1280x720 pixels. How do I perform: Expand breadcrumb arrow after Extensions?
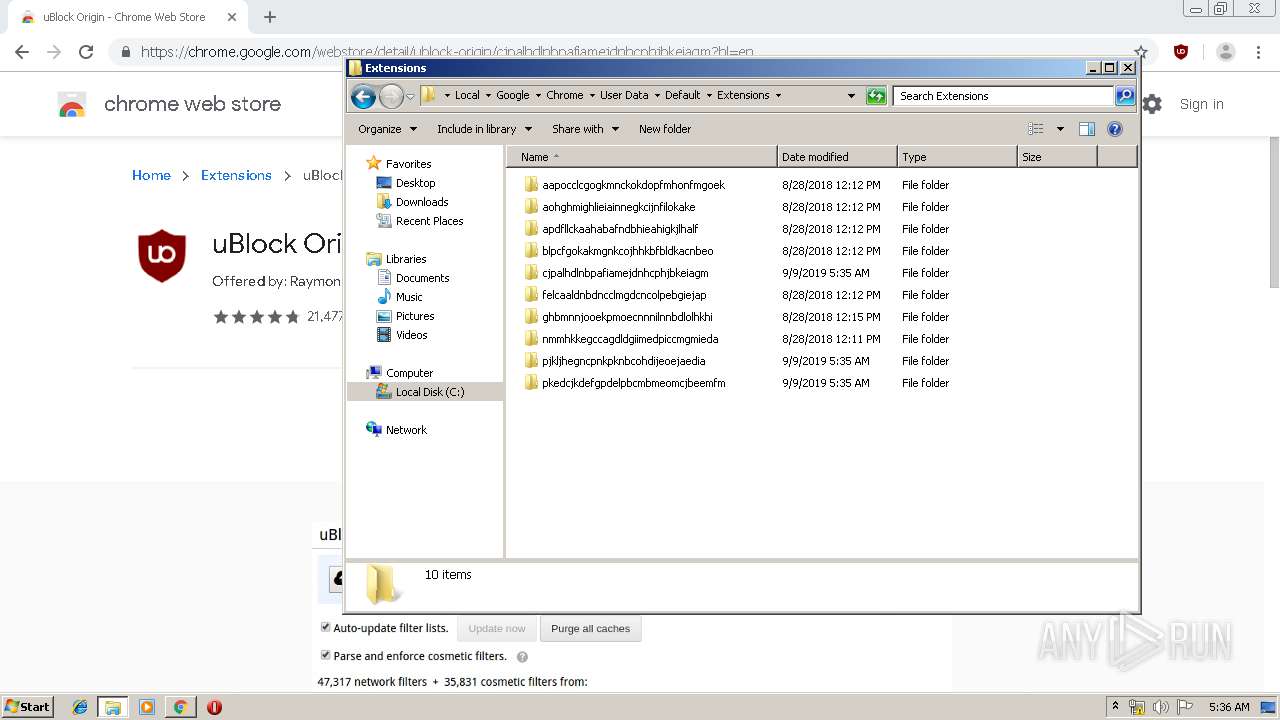pyautogui.click(x=778, y=96)
